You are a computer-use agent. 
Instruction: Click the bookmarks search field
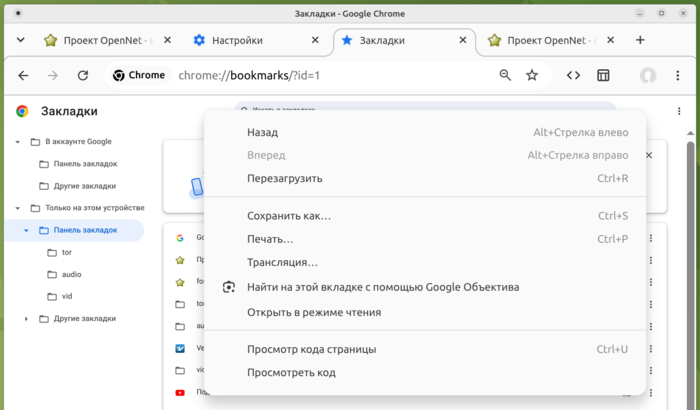pyautogui.click(x=425, y=106)
